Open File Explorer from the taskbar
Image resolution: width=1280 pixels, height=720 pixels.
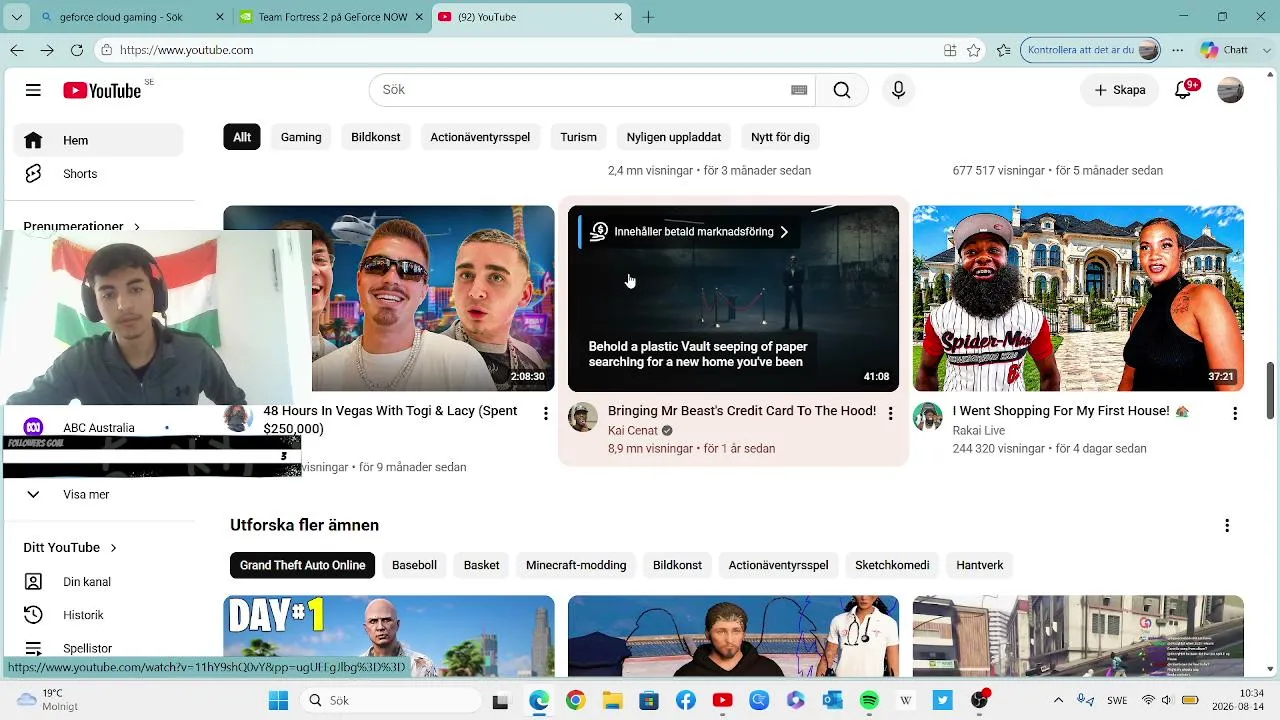(611, 700)
